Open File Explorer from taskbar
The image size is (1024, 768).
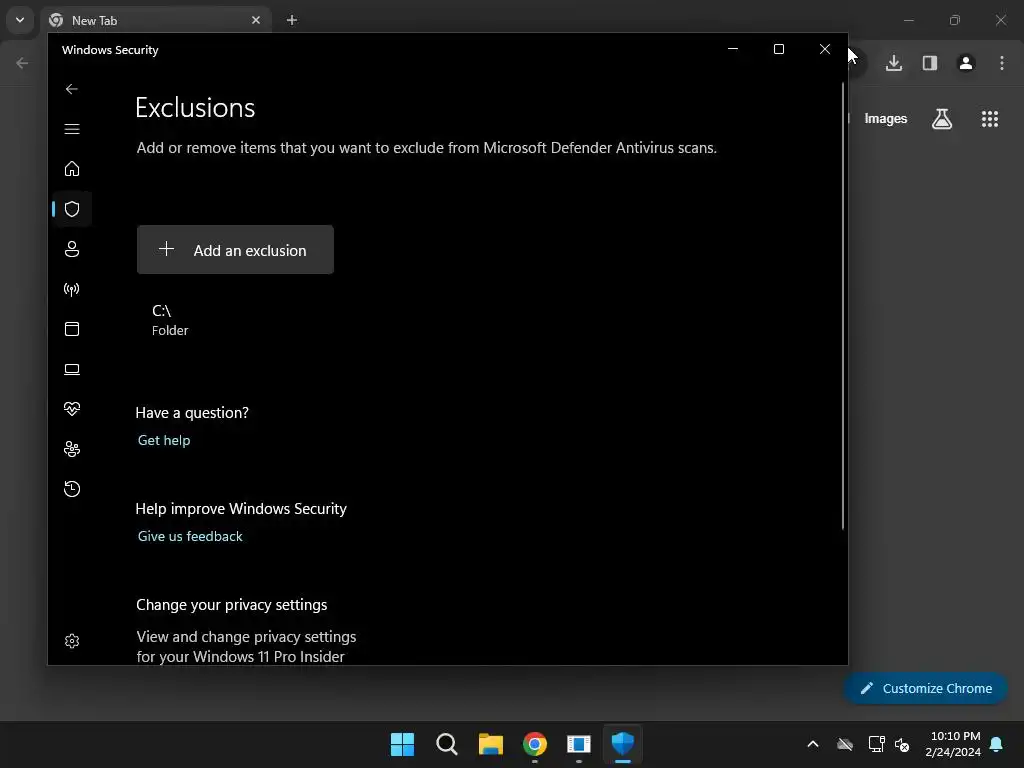[490, 744]
